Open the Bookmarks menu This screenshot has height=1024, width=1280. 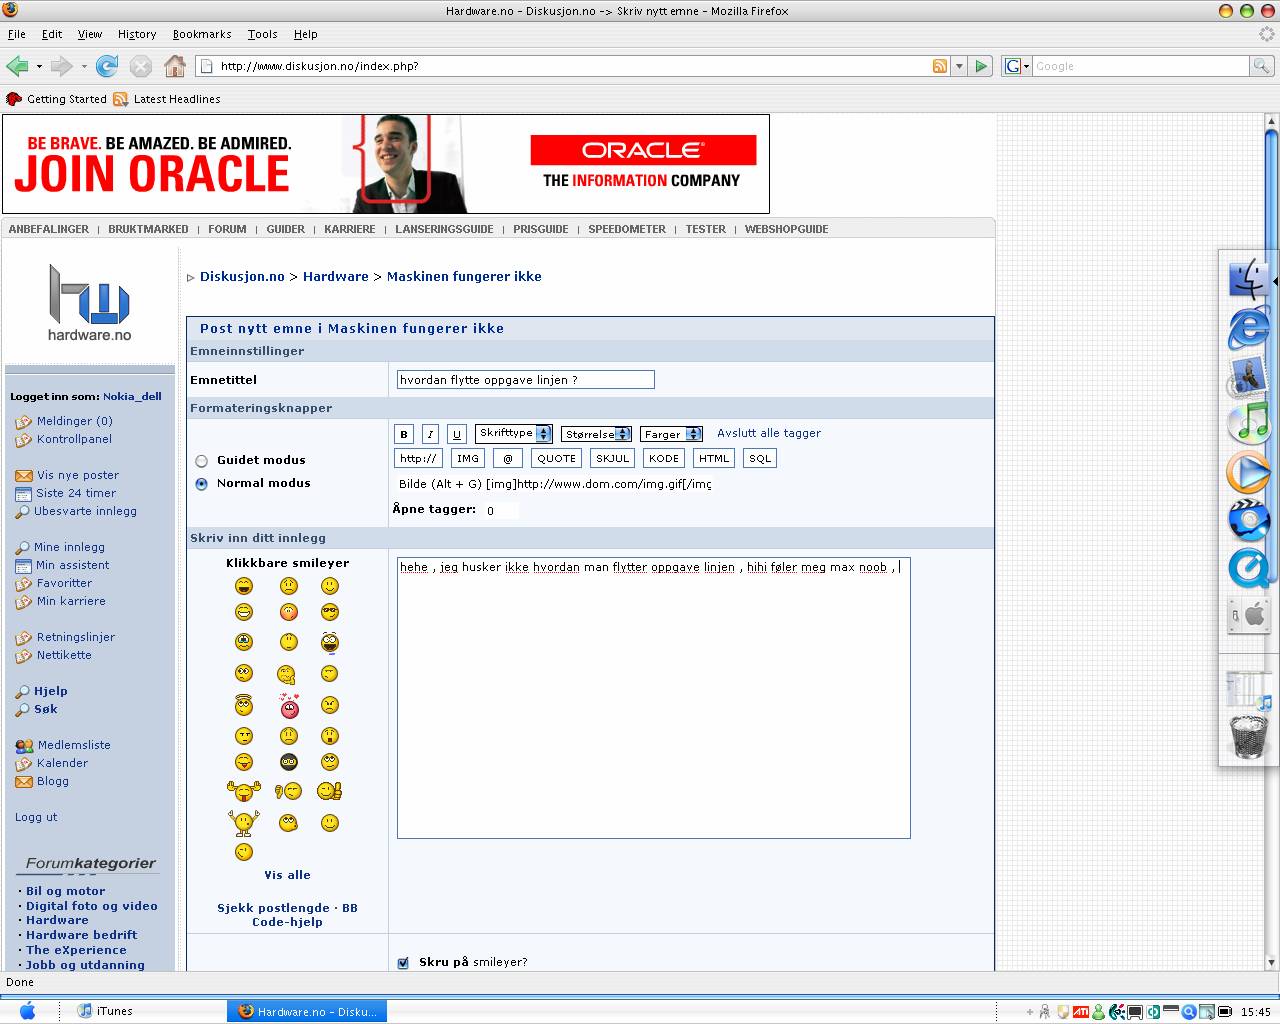pos(202,34)
